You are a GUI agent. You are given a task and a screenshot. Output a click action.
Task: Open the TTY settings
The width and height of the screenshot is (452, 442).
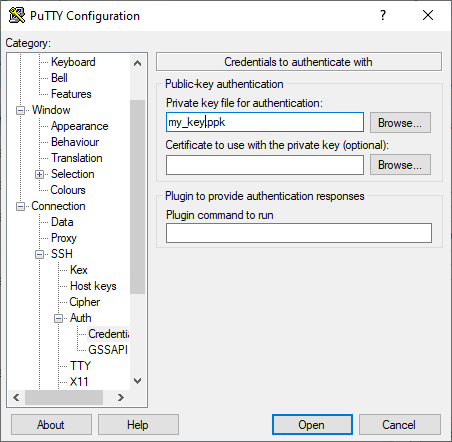click(80, 366)
